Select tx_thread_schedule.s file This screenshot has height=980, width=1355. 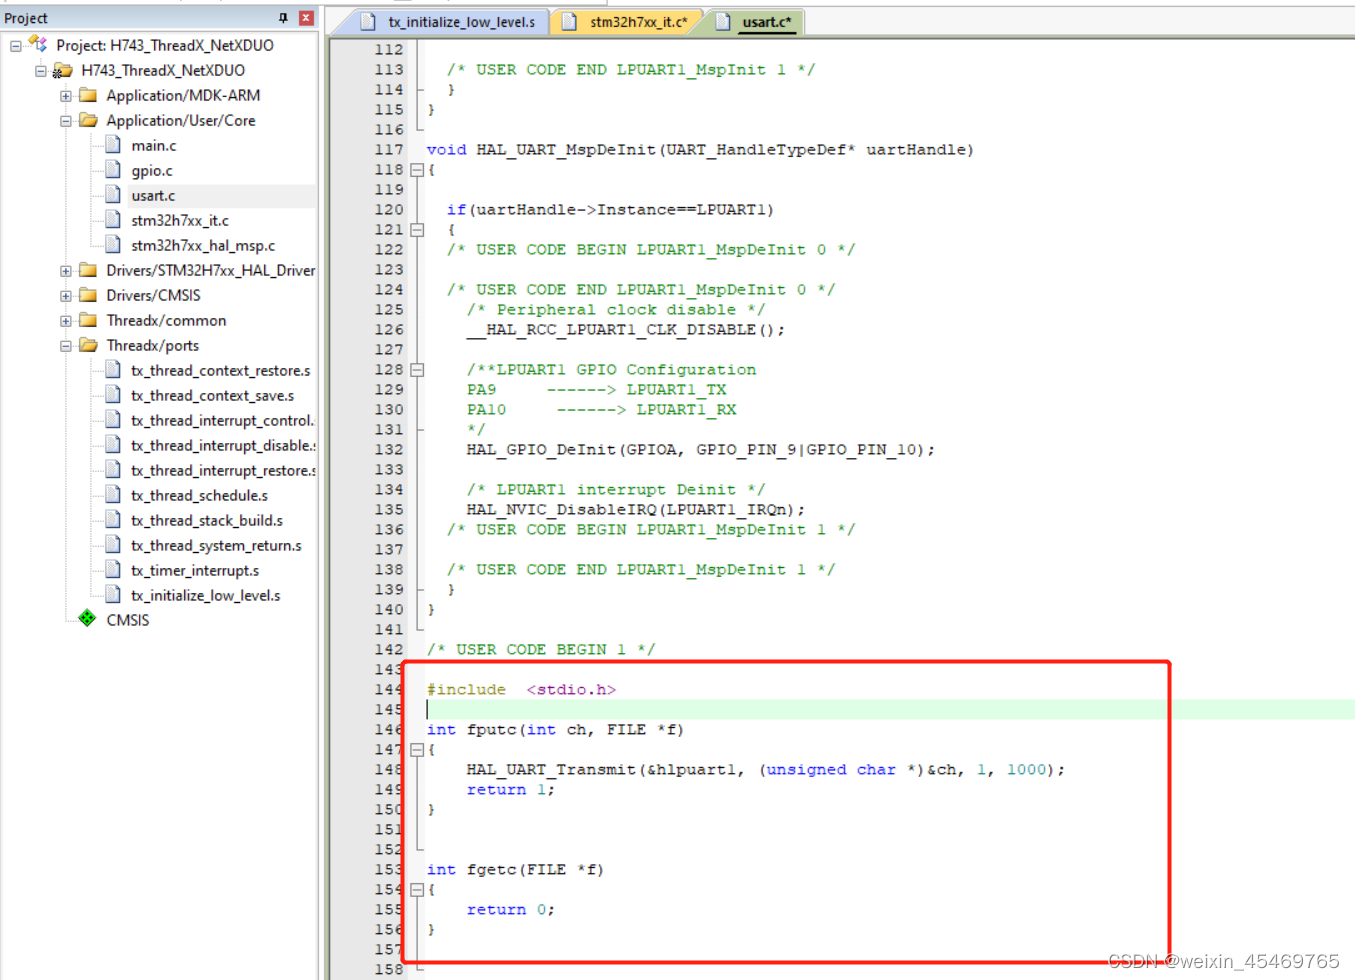[x=200, y=496]
